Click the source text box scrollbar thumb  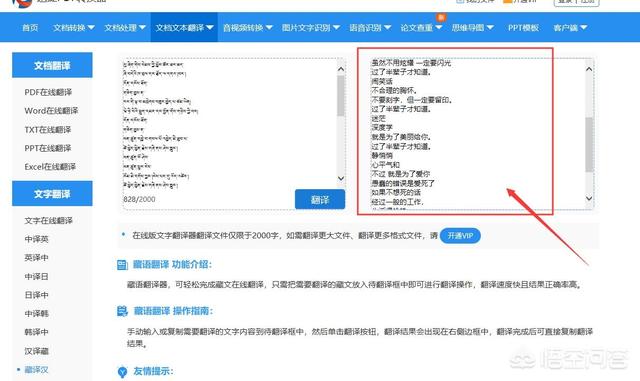341,96
